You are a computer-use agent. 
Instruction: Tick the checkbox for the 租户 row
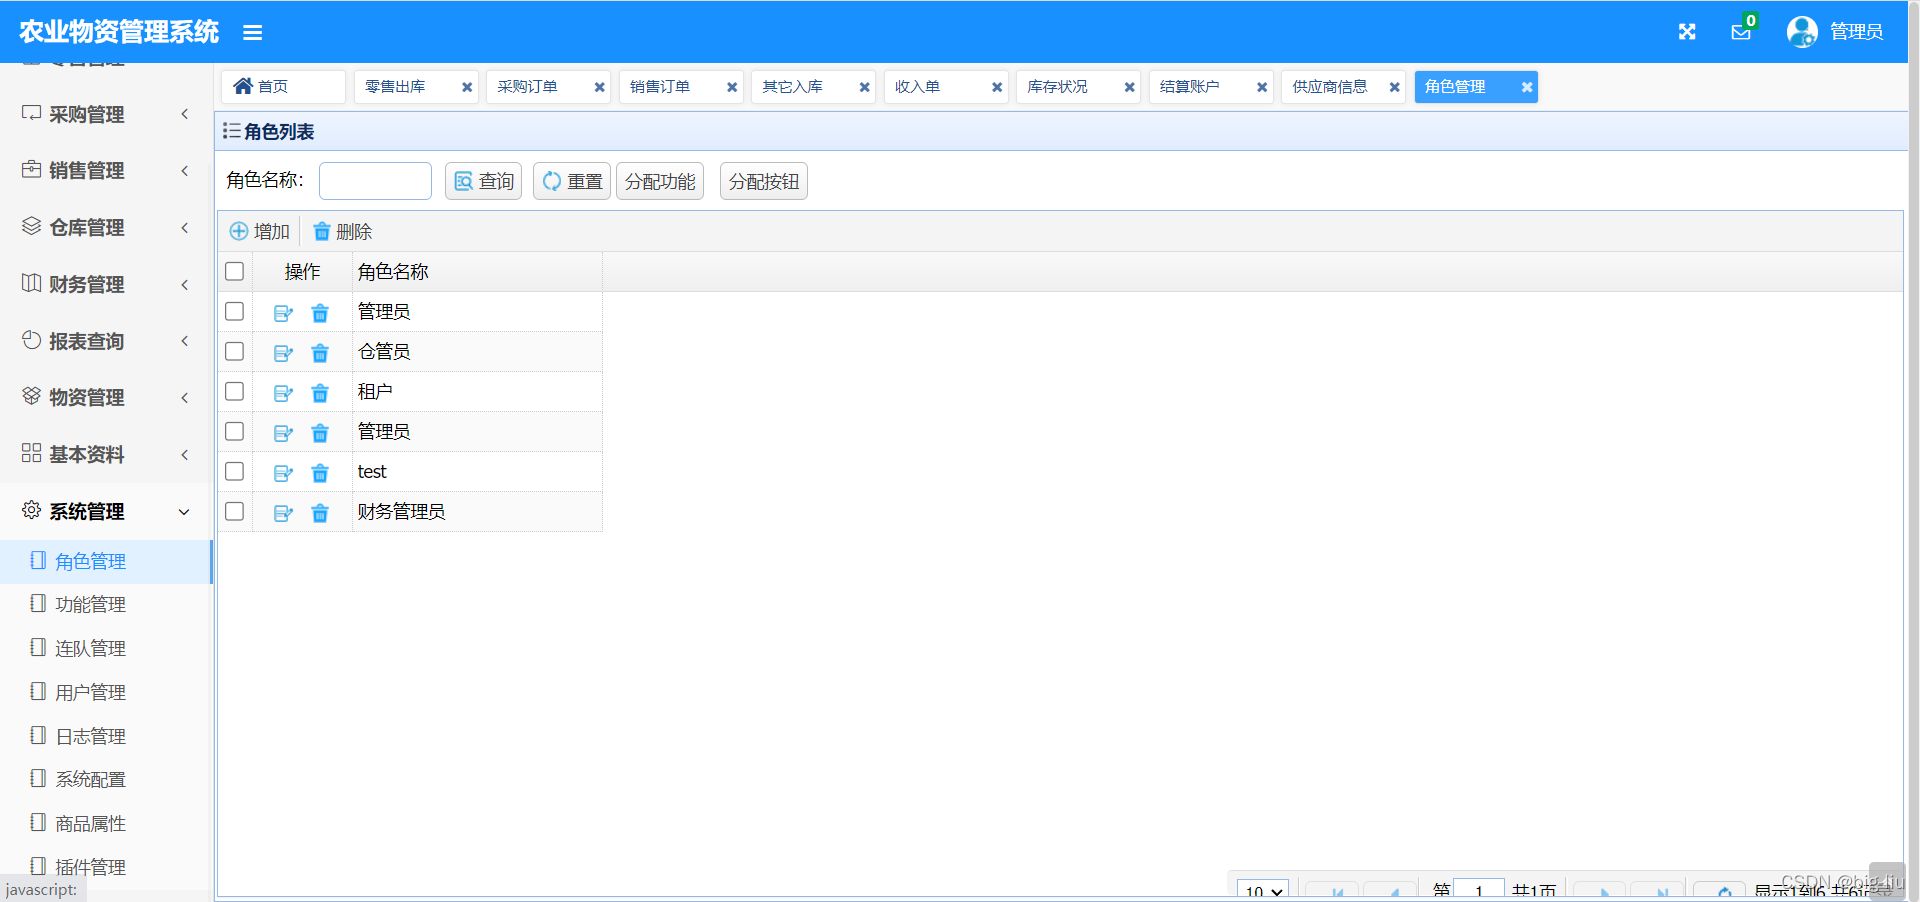tap(235, 391)
